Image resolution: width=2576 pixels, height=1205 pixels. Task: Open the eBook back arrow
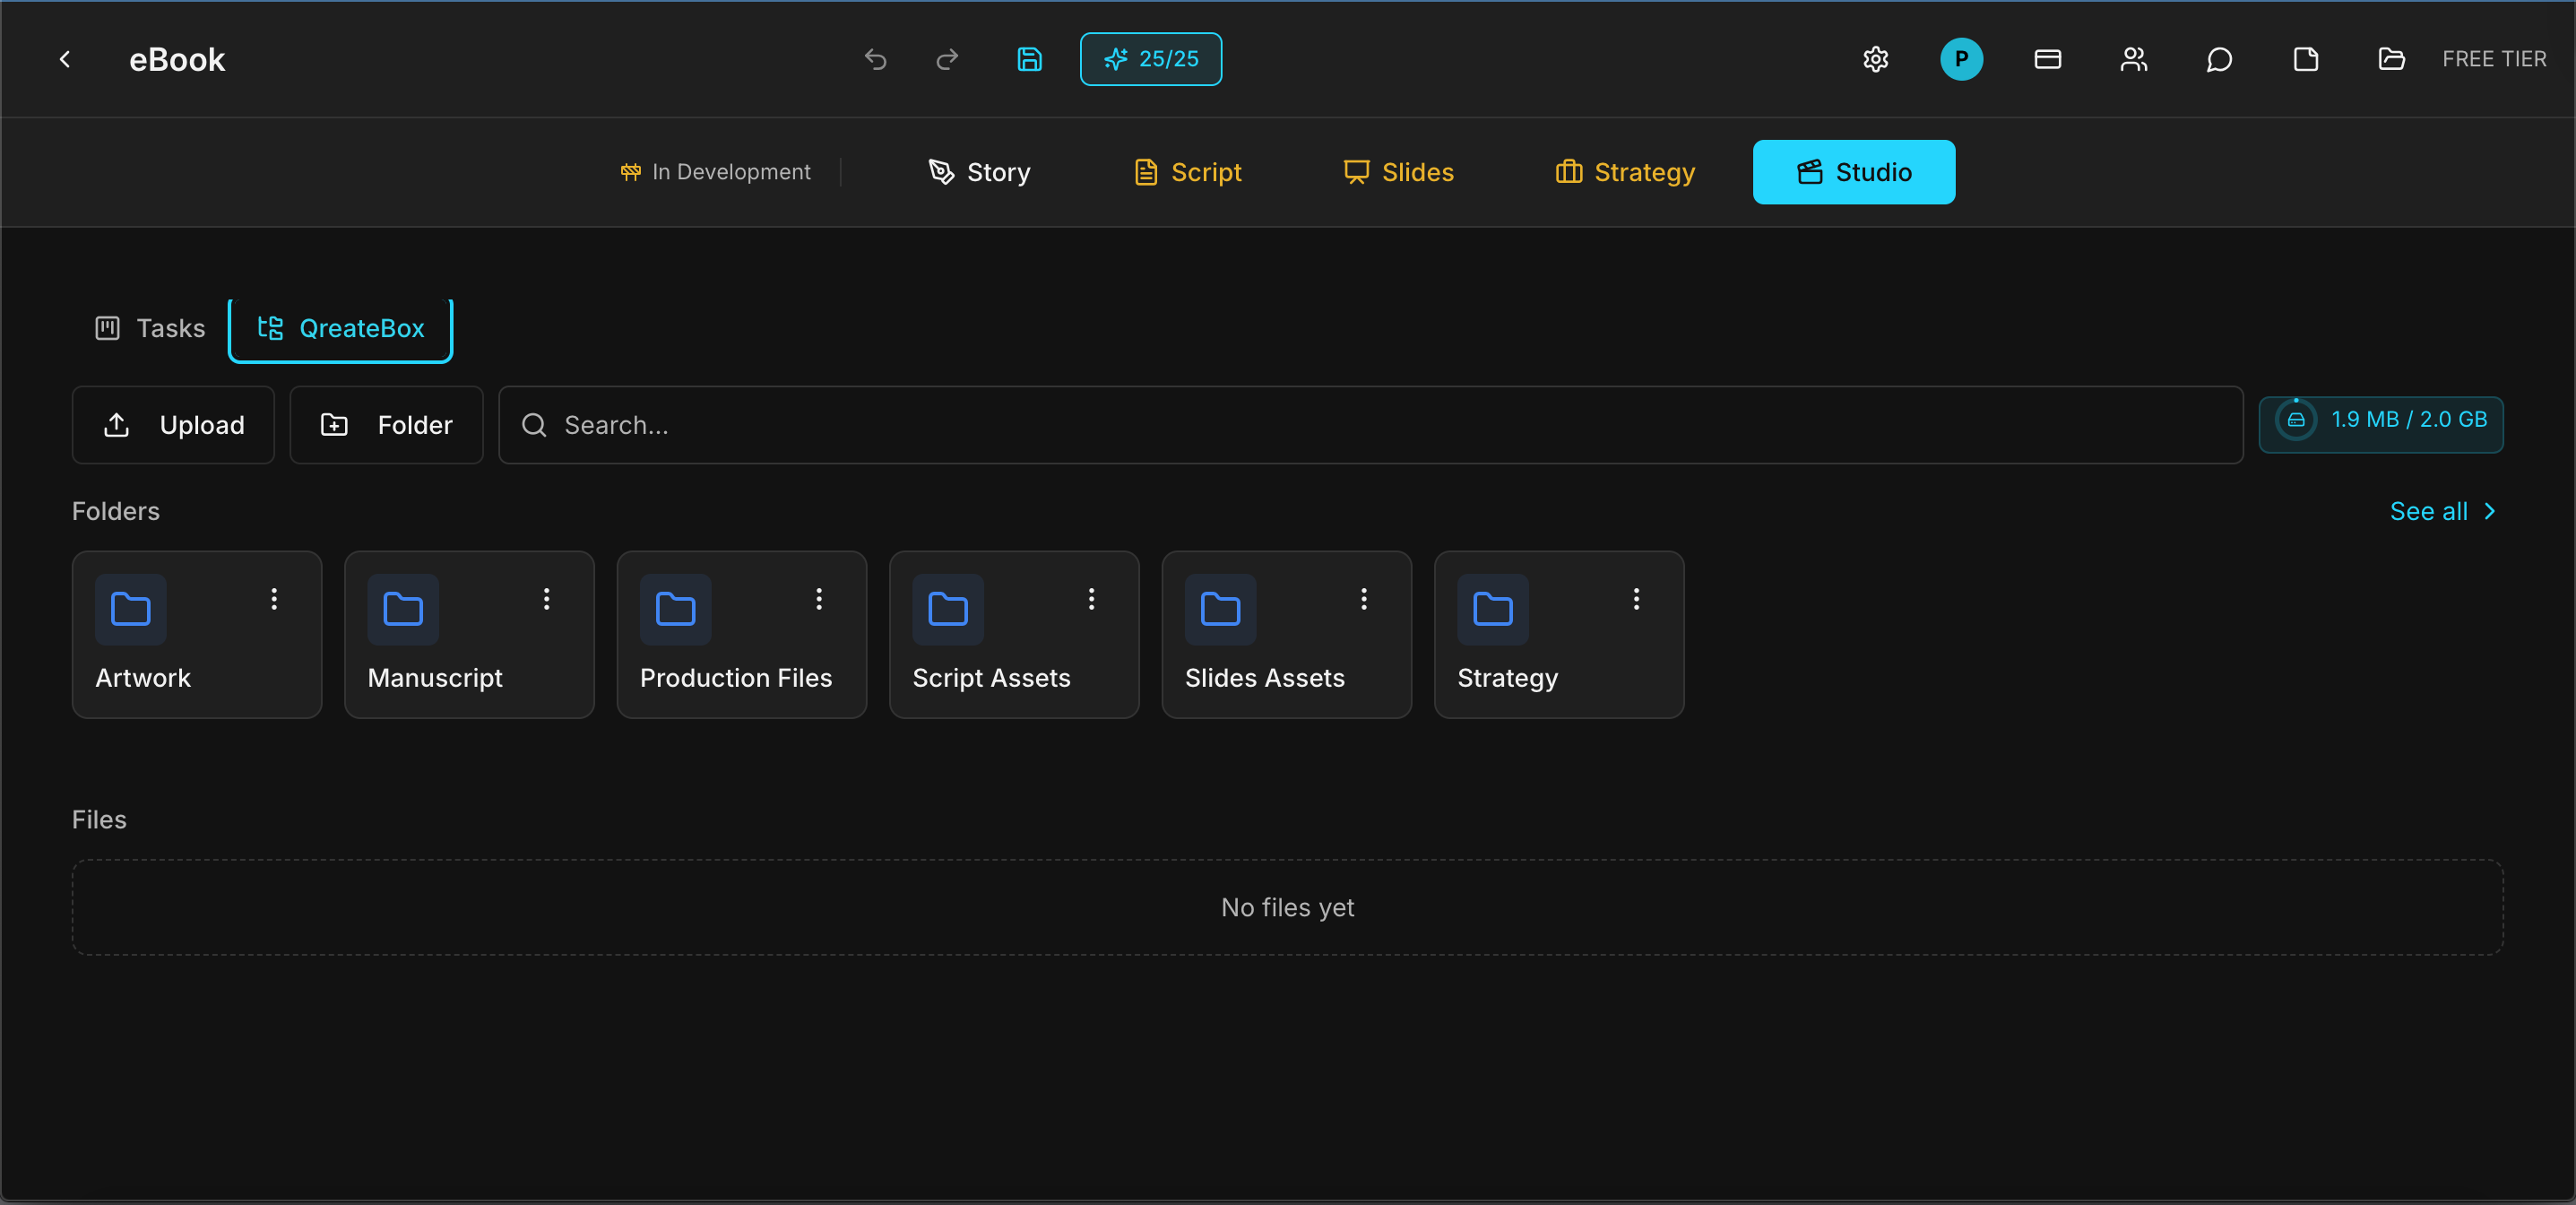pyautogui.click(x=64, y=59)
